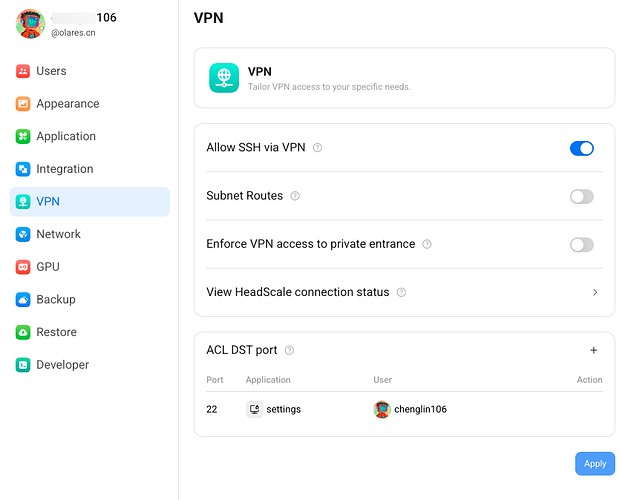
Task: Click the VPN sidebar icon
Action: 23,202
